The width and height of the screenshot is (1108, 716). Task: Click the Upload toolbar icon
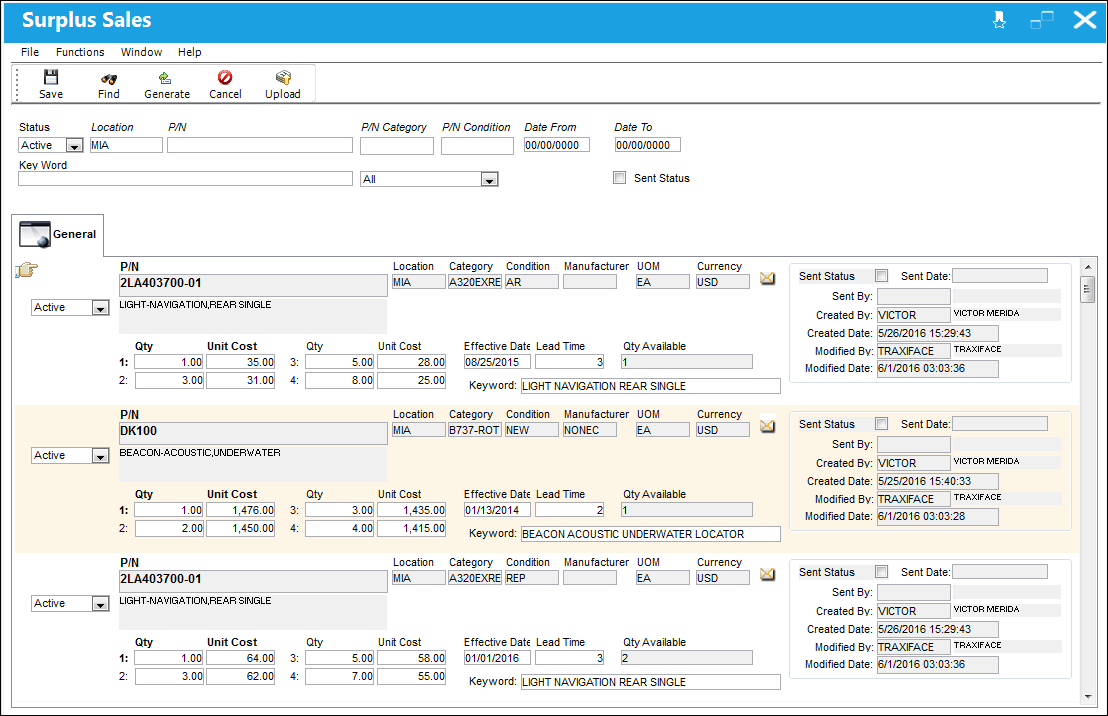click(283, 77)
